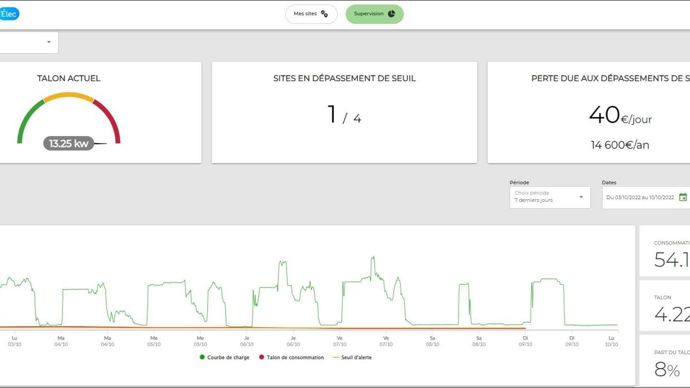Toggle the Seuil d'alerte legend entry
Screen dimensions: 690x388
352,357
